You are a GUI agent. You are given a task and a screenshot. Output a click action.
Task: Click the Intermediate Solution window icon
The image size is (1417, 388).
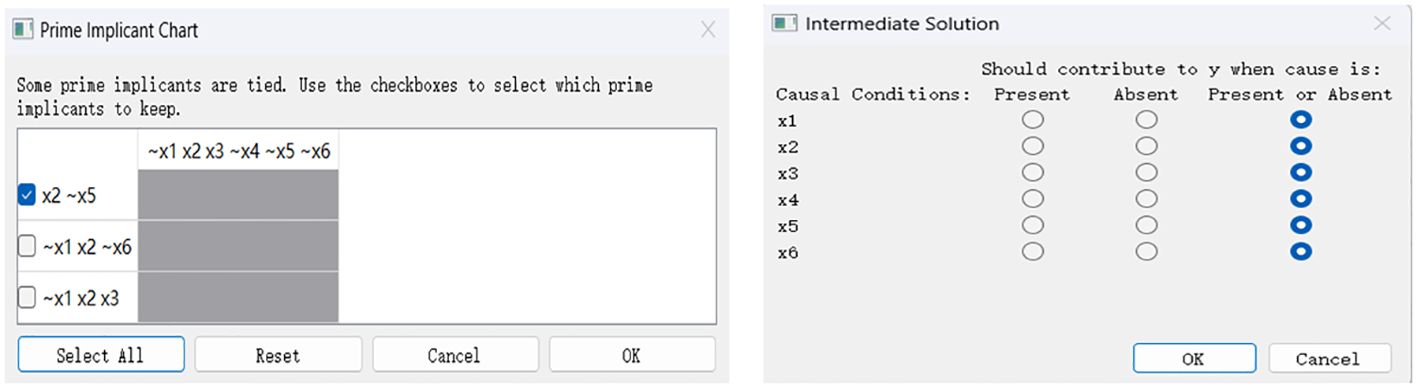(787, 23)
